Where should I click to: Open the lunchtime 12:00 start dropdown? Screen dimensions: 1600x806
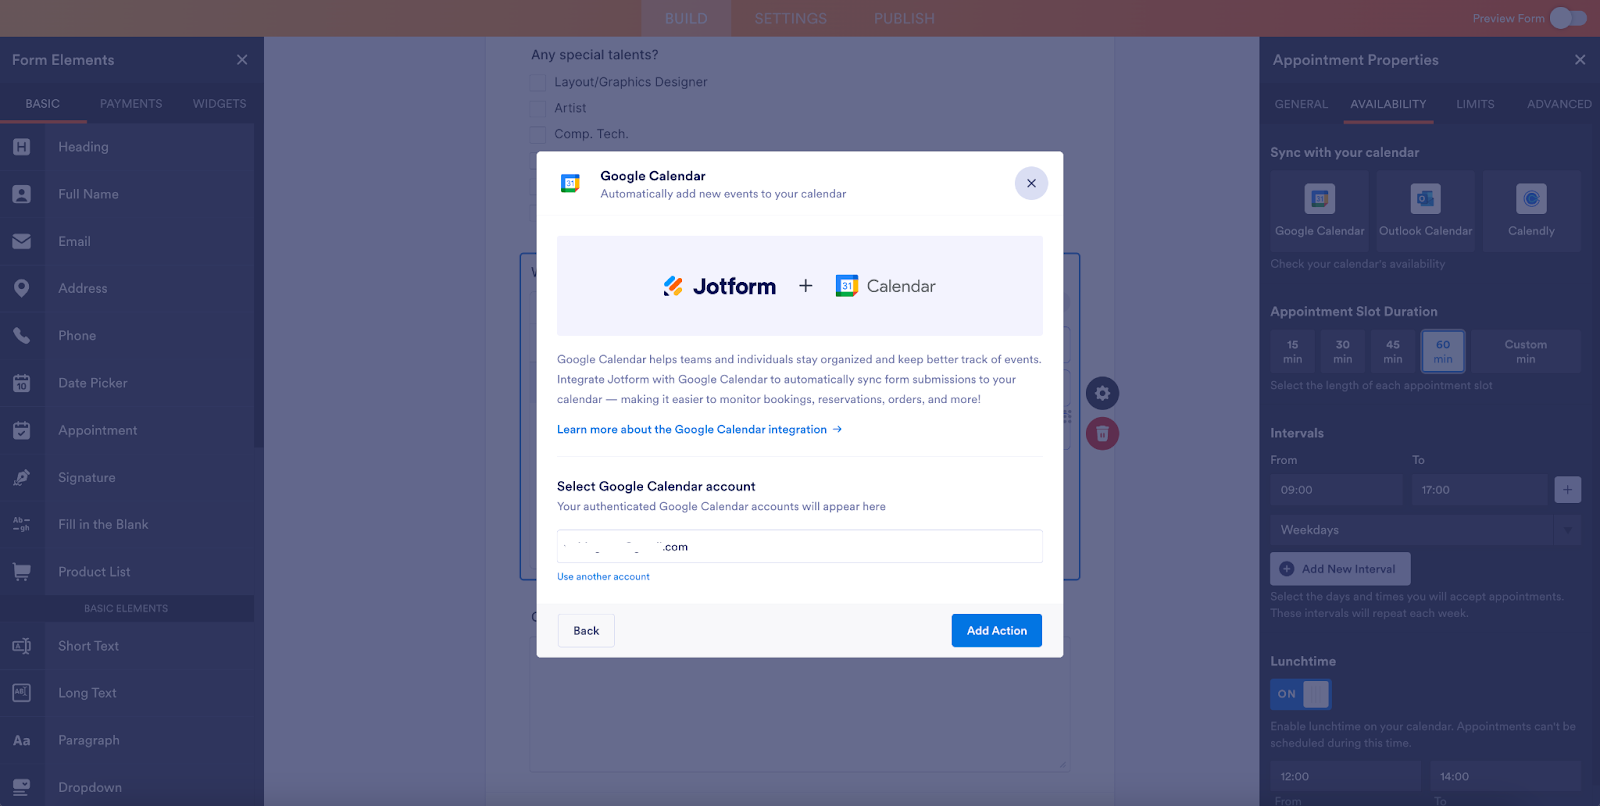(1346, 776)
